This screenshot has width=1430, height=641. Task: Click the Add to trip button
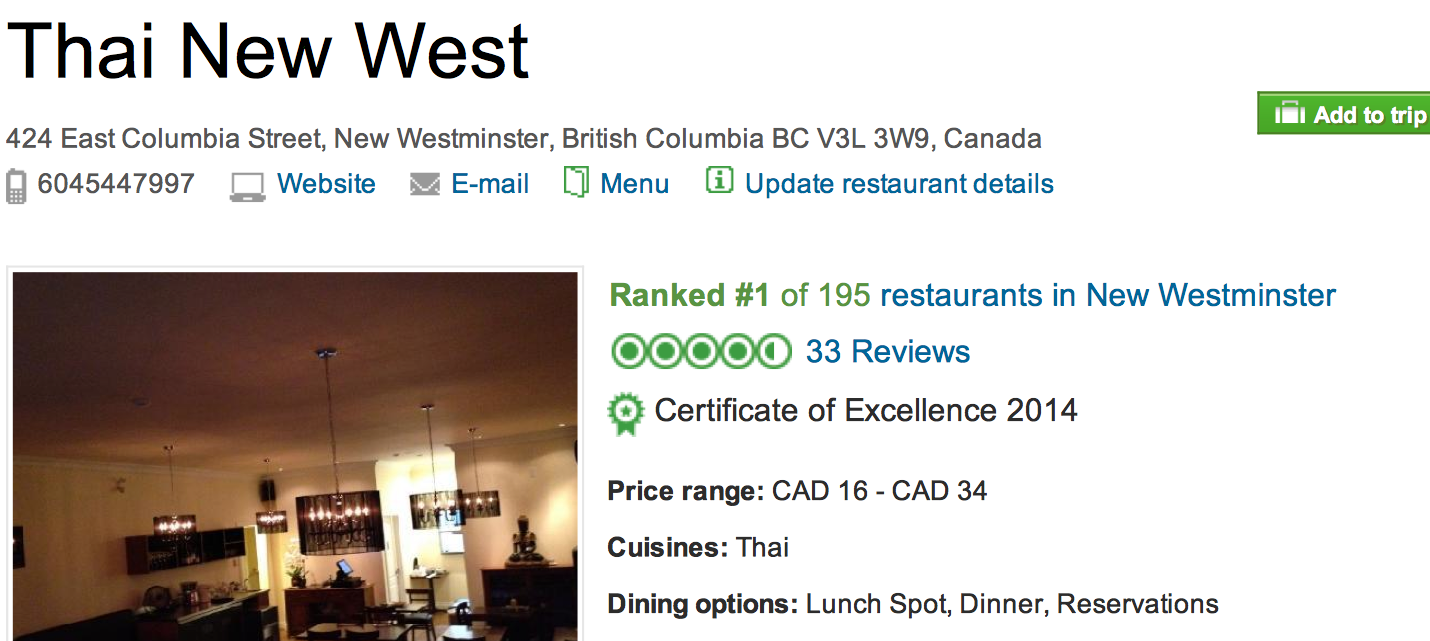[1344, 114]
